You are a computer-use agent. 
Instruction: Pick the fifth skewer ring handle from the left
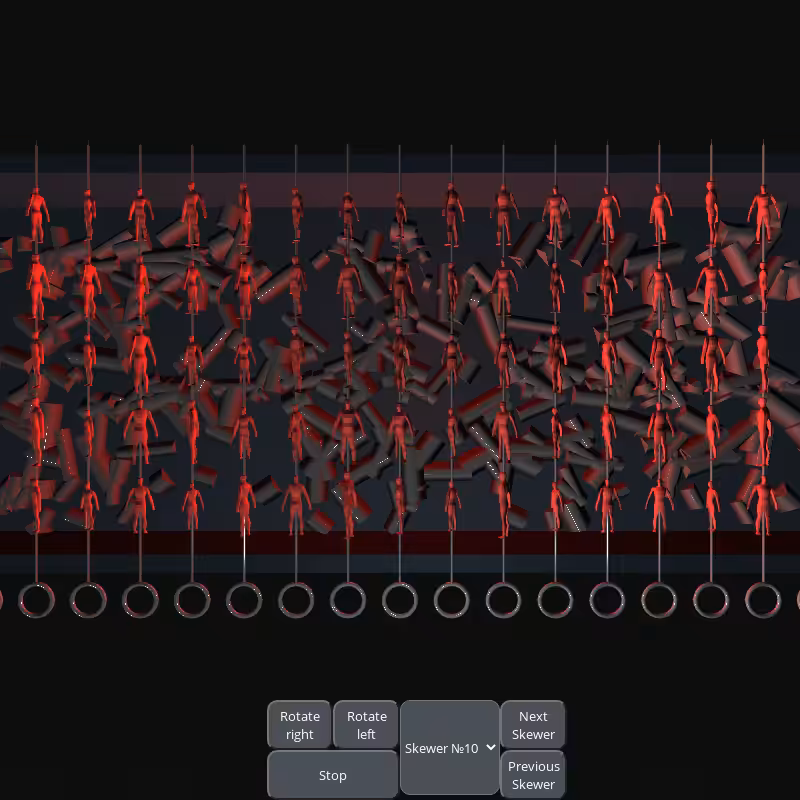(x=244, y=600)
